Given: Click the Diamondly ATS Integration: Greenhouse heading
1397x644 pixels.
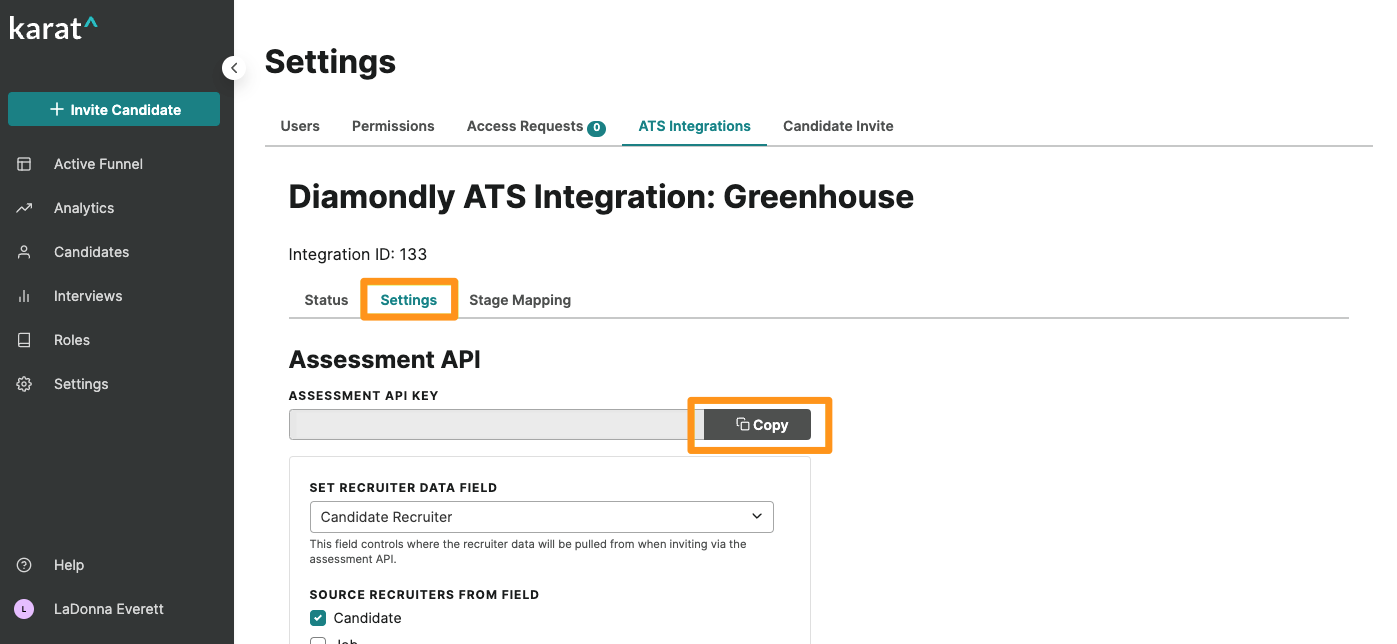Looking at the screenshot, I should point(601,197).
